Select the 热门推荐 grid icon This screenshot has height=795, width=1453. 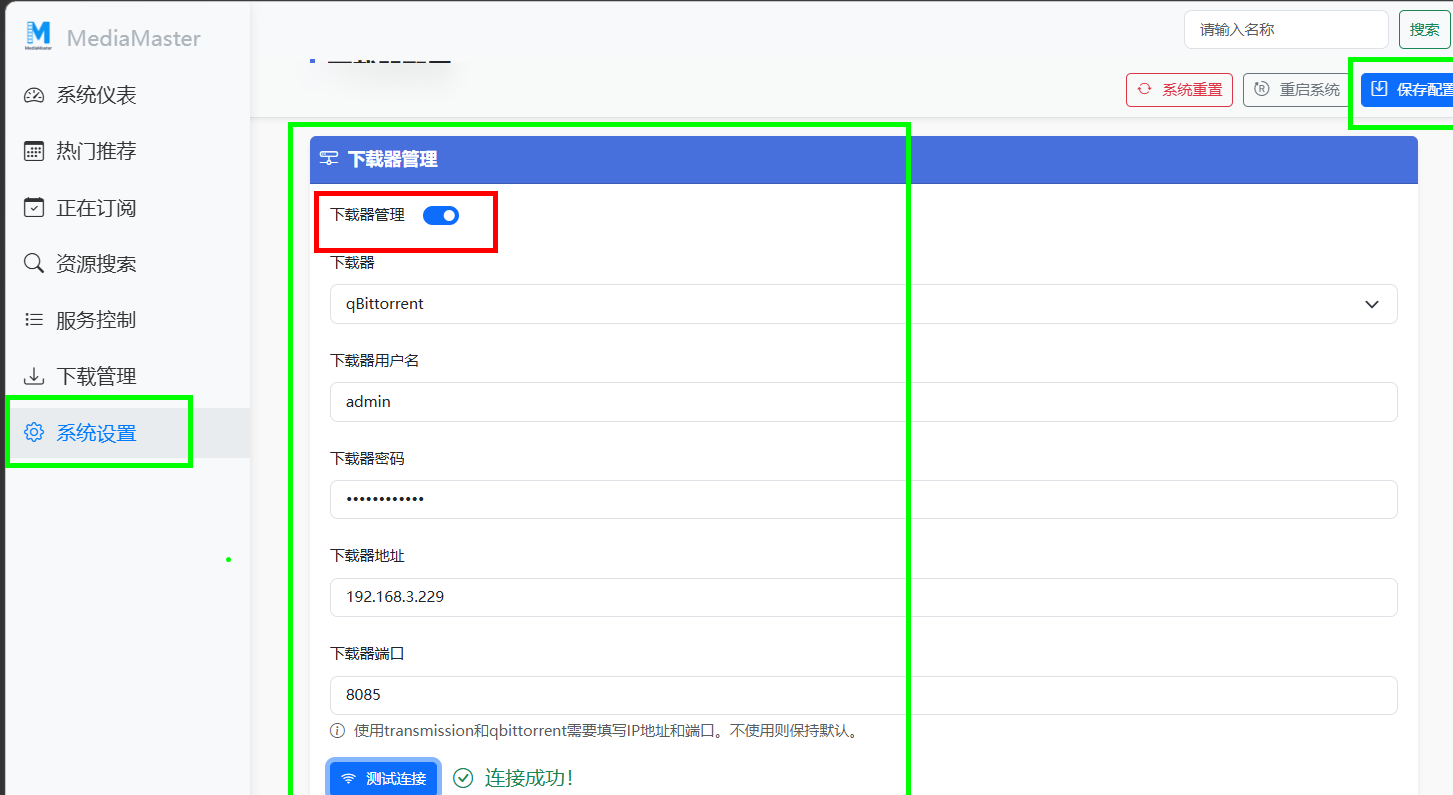[x=33, y=150]
